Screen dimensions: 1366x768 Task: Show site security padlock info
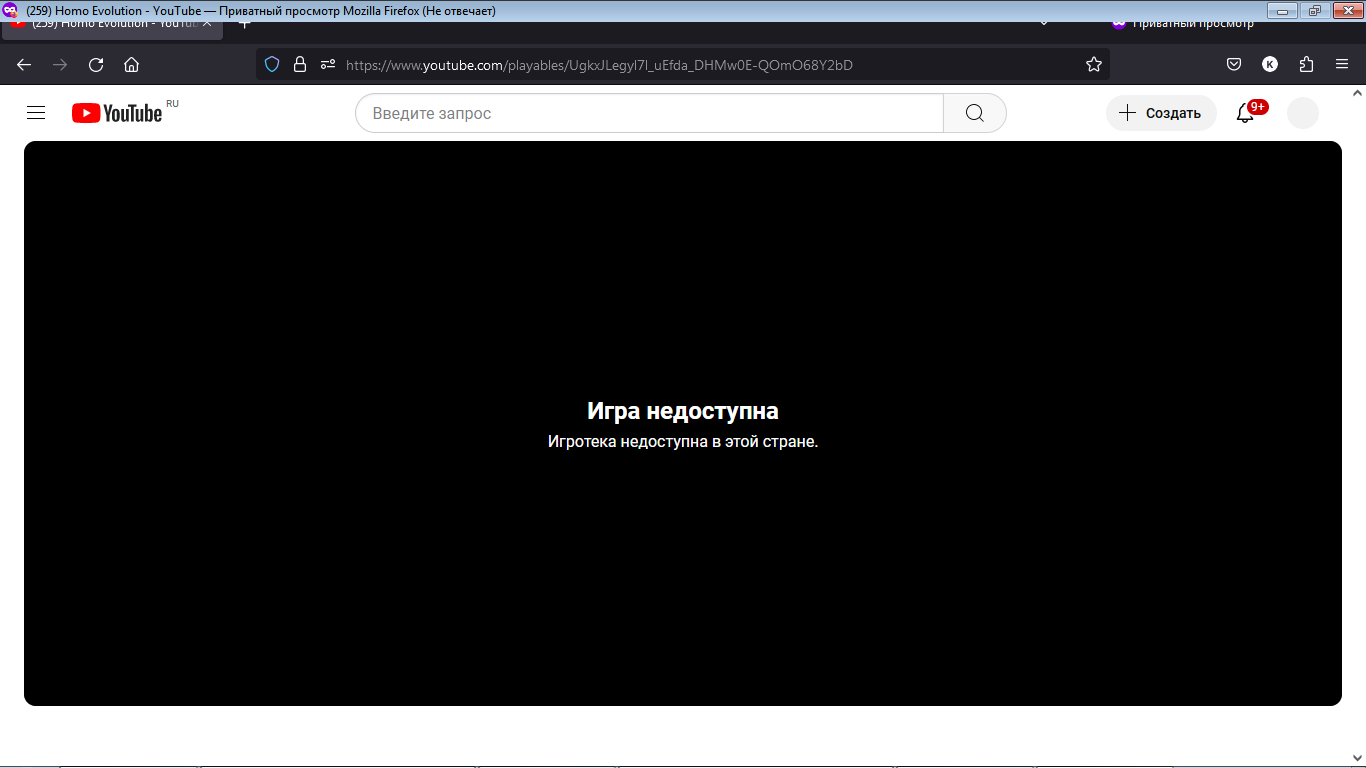299,65
